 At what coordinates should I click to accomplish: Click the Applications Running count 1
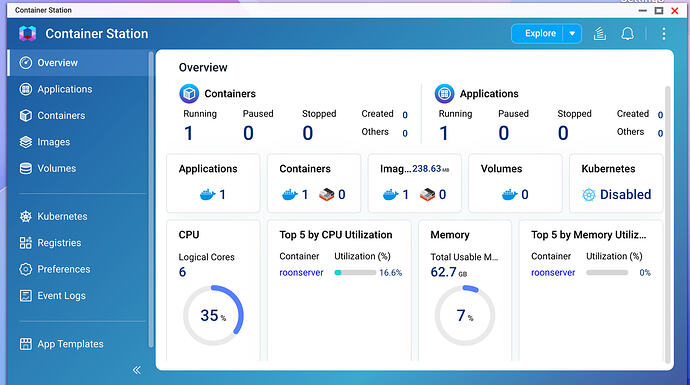coord(444,133)
